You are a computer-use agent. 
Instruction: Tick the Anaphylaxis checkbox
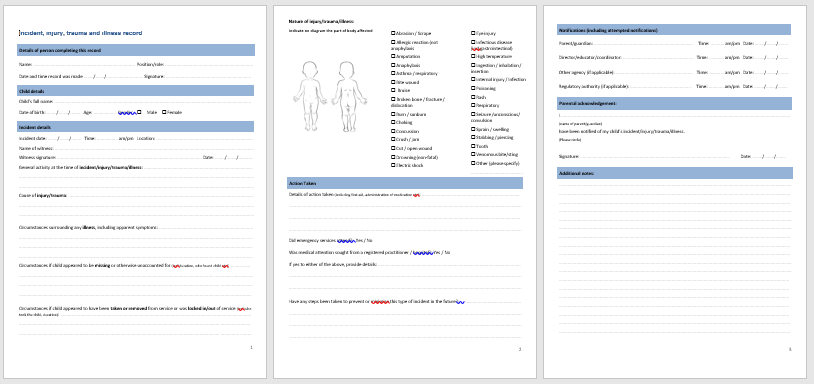pos(393,65)
